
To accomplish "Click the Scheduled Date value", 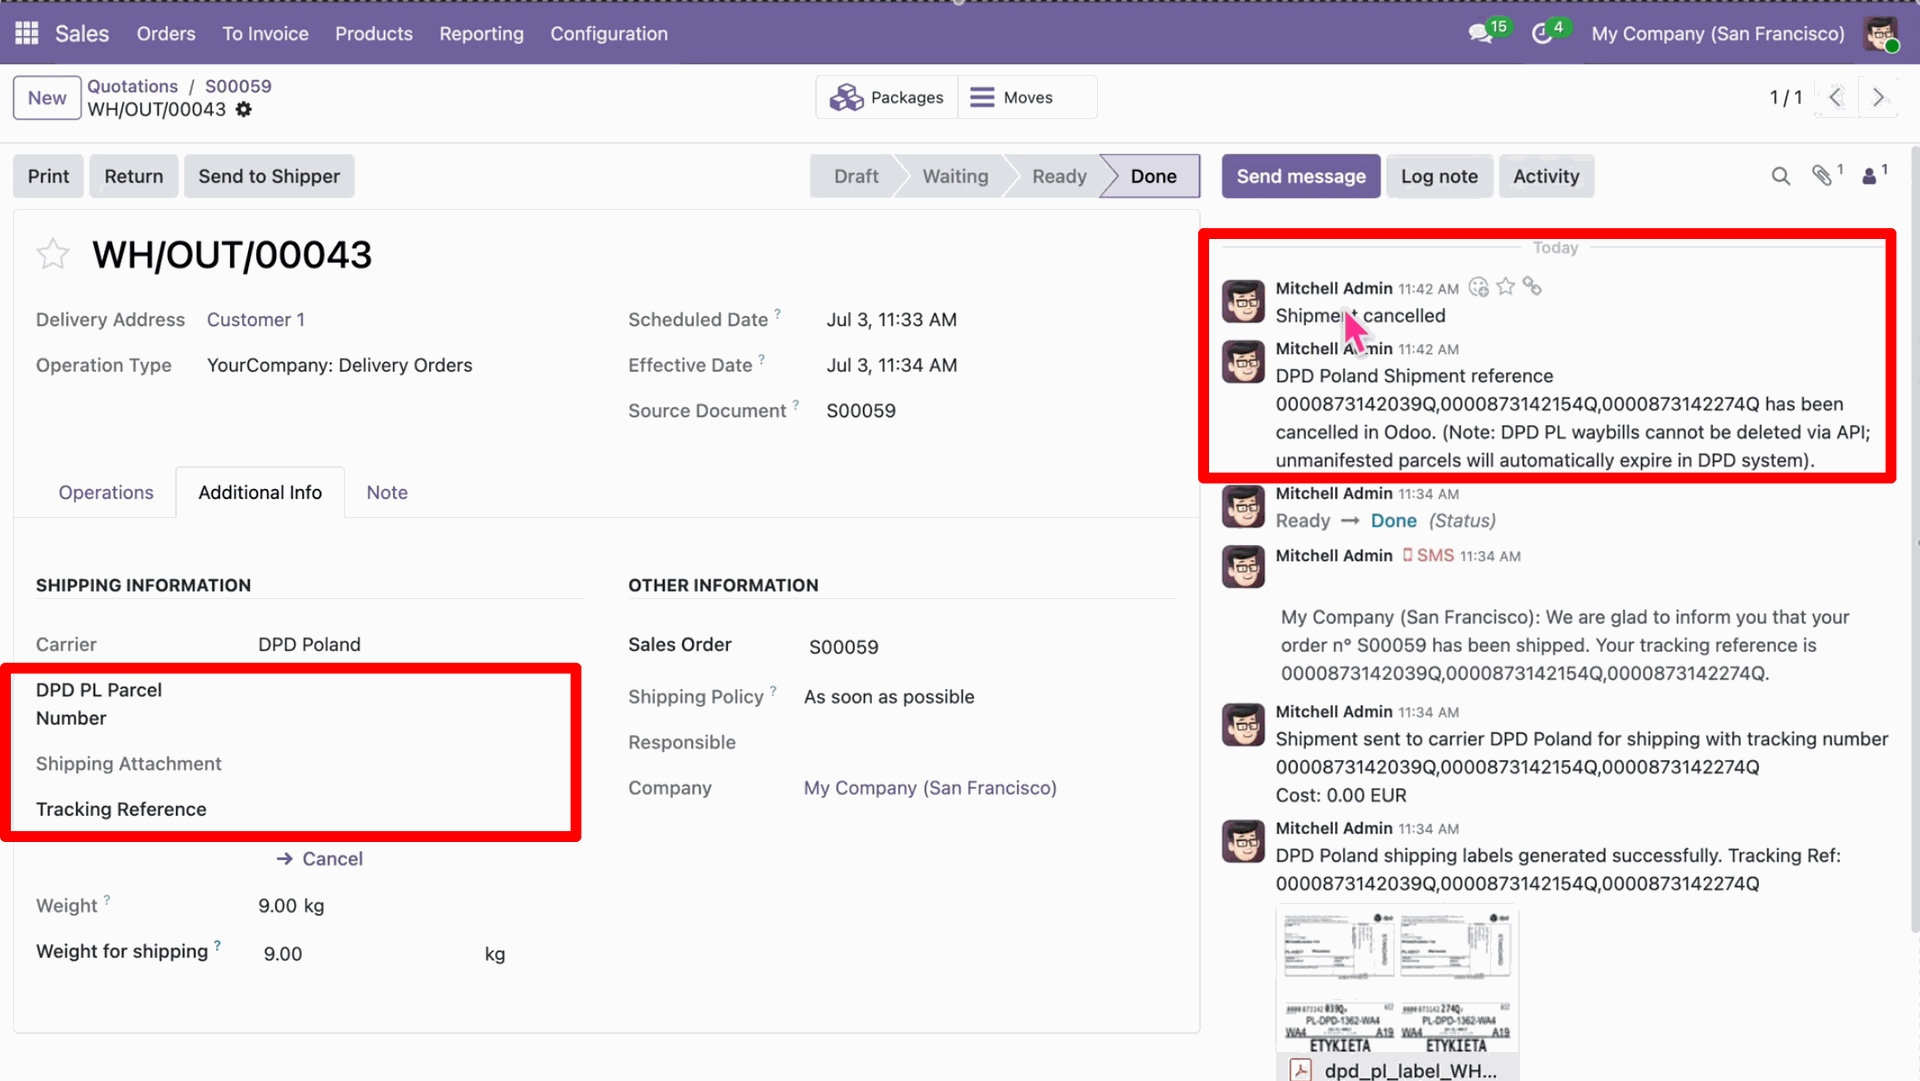I will (x=892, y=320).
